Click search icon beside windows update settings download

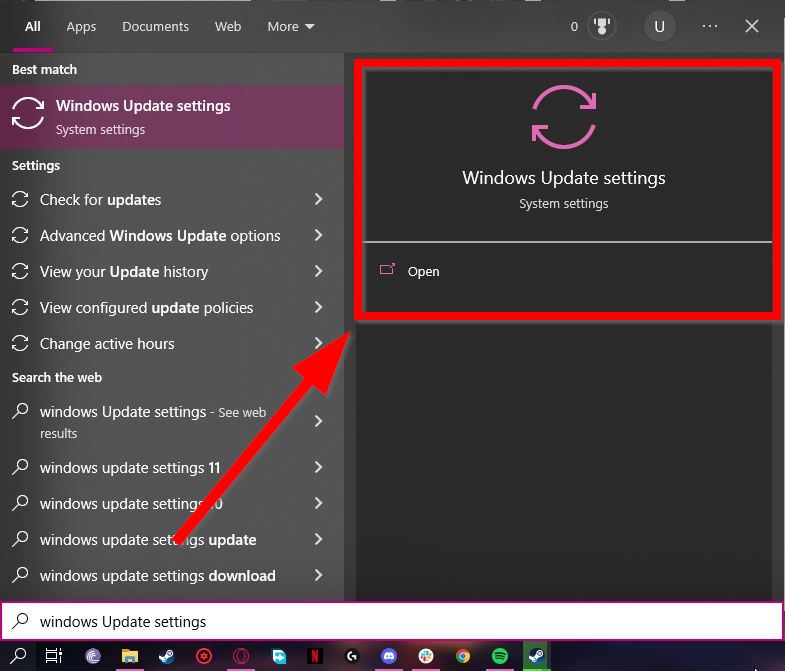20,575
